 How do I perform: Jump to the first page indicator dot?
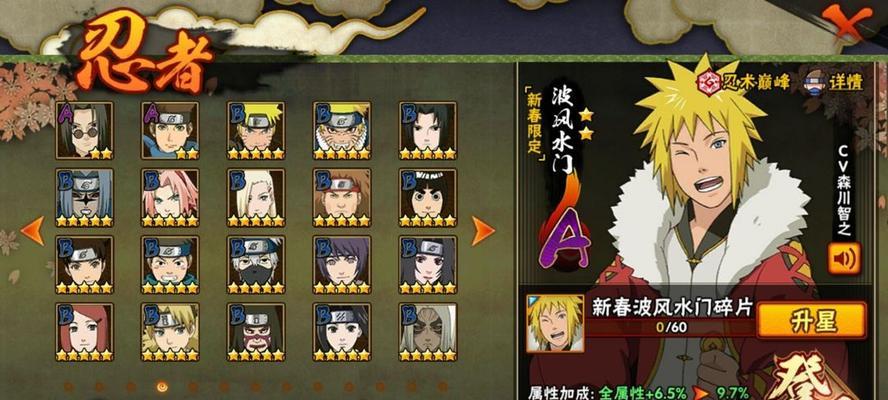point(69,387)
